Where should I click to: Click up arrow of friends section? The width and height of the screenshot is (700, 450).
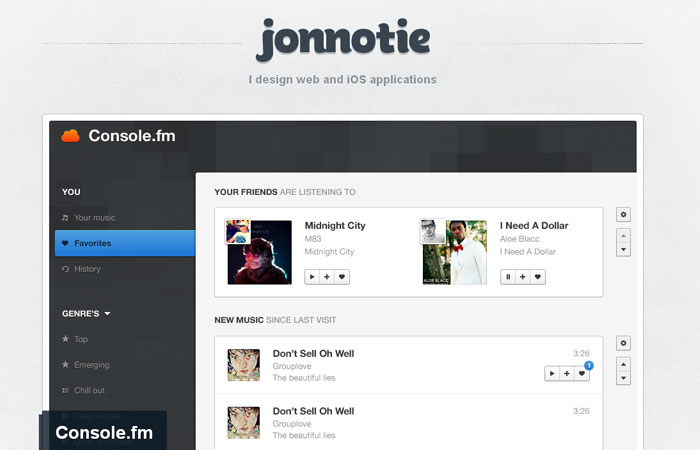[x=623, y=236]
